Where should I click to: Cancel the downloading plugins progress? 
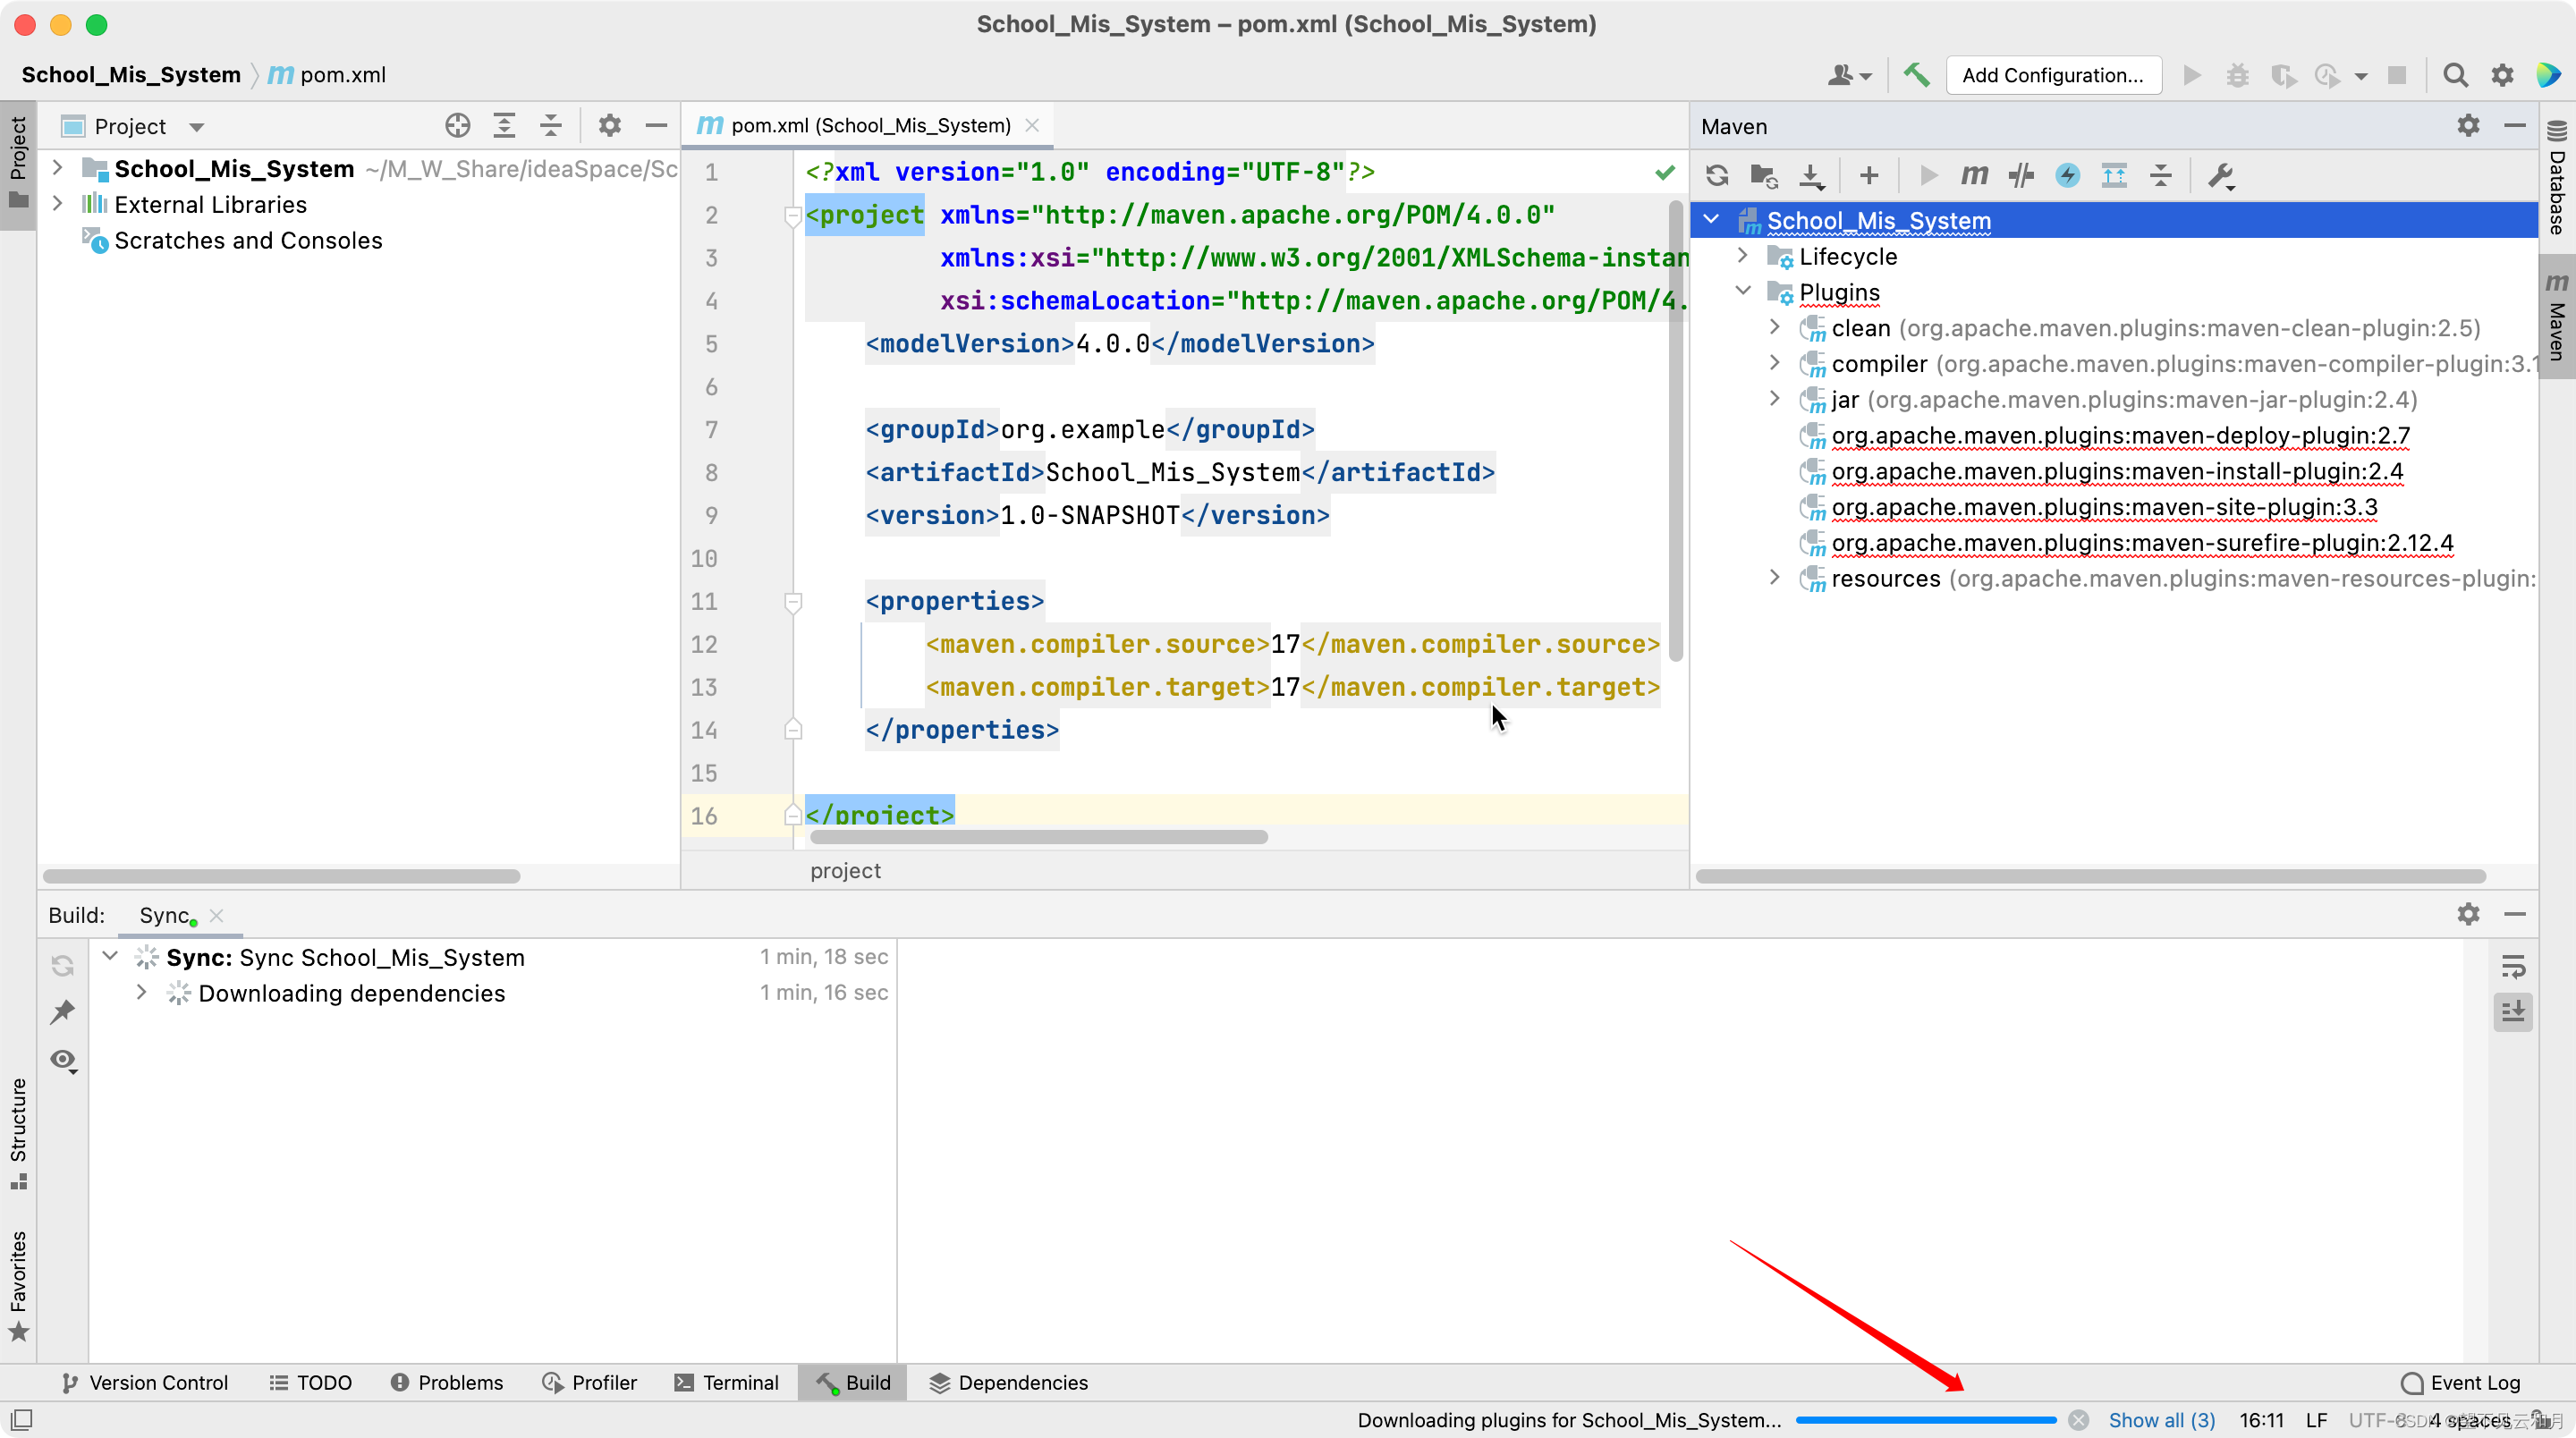[x=2078, y=1420]
